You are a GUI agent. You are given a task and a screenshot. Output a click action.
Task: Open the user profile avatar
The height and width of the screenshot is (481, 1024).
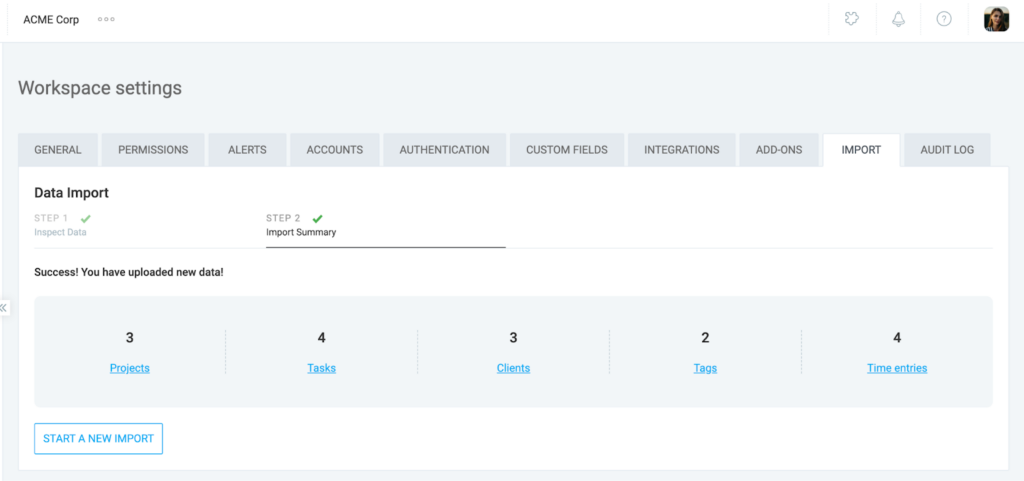[996, 19]
